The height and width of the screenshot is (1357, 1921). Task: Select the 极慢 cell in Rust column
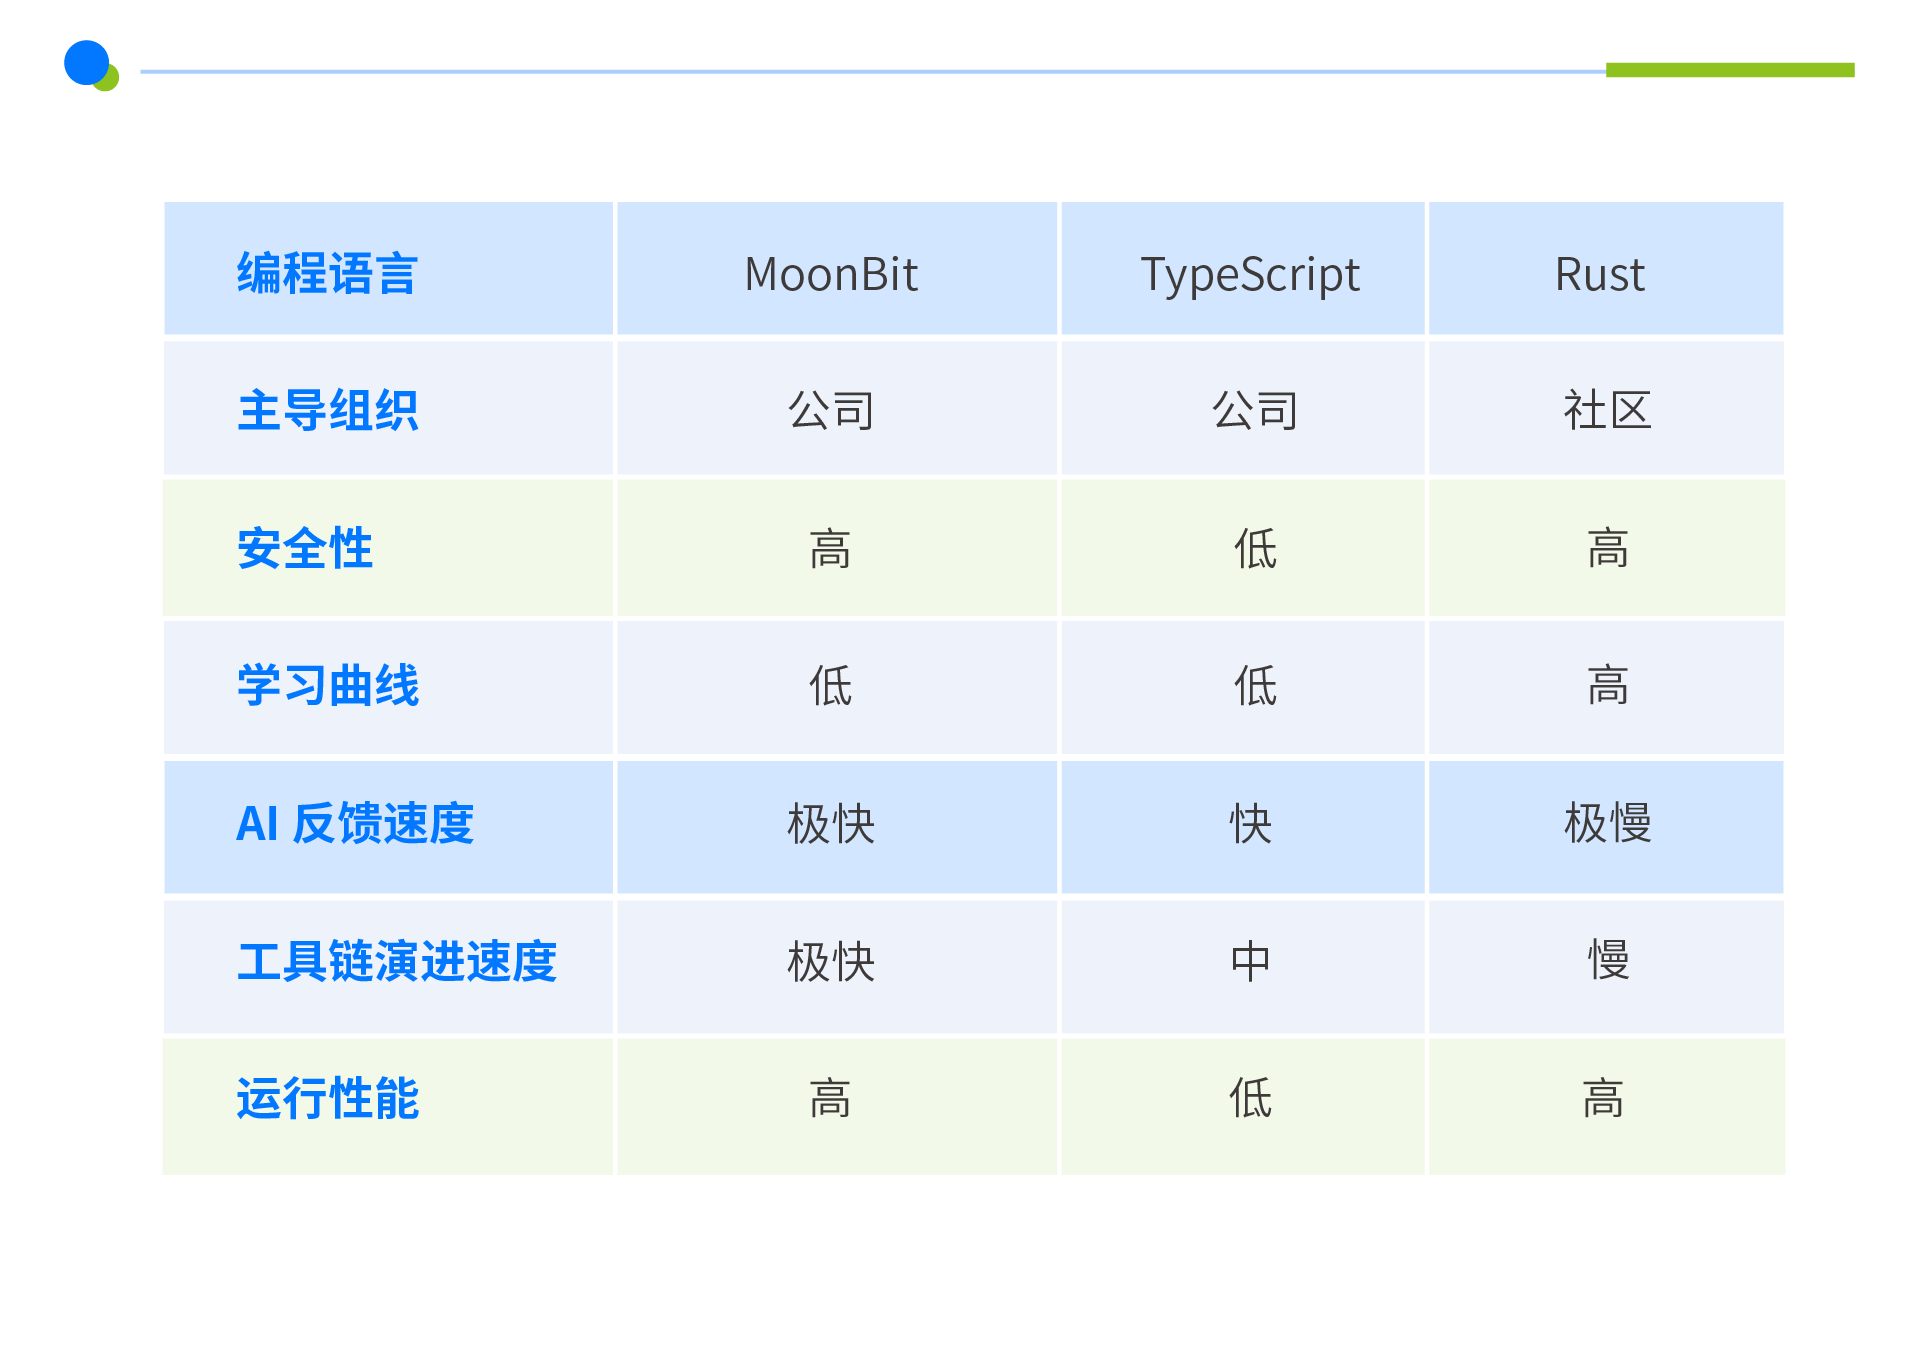coord(1607,824)
